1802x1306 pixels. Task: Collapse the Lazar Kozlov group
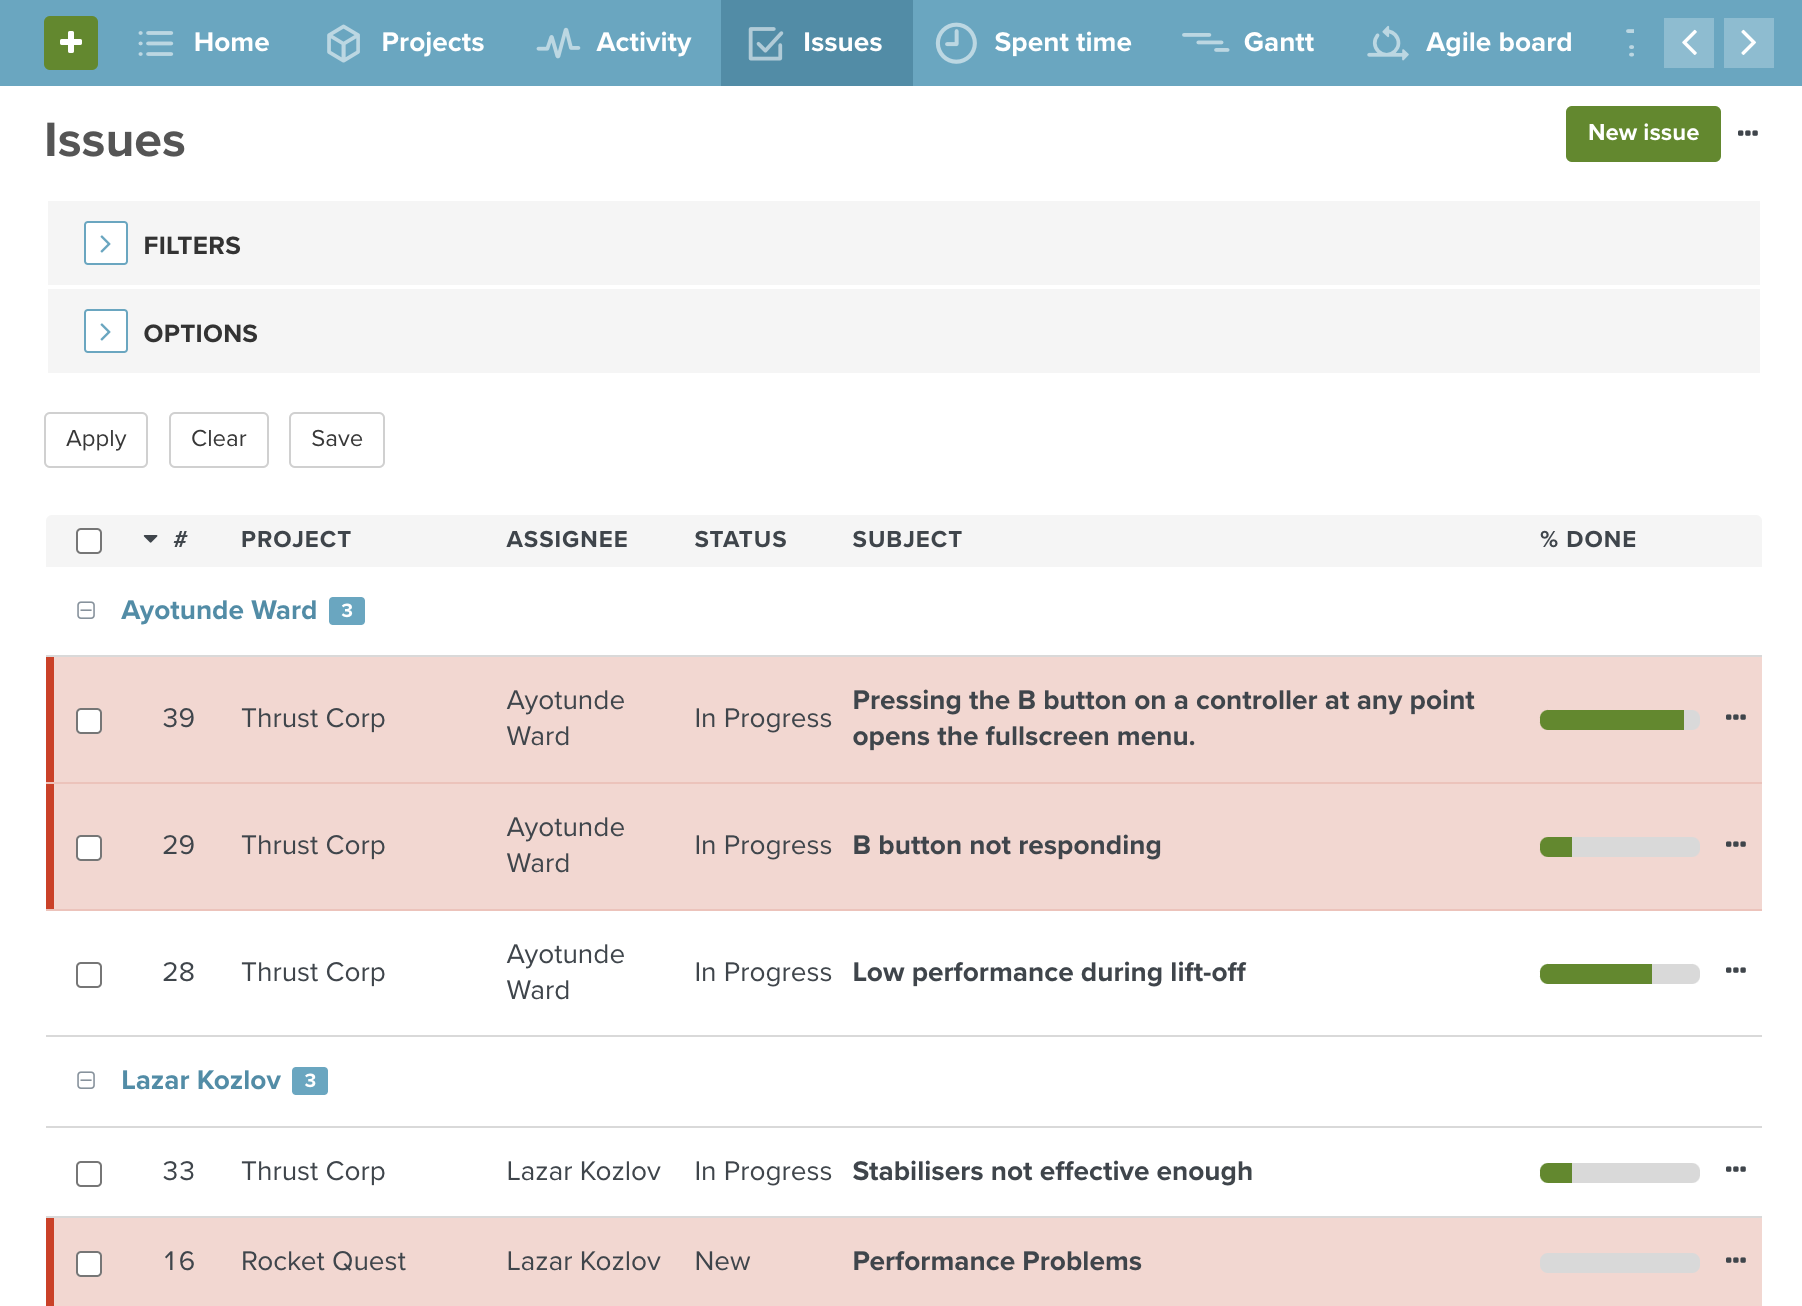[x=86, y=1080]
